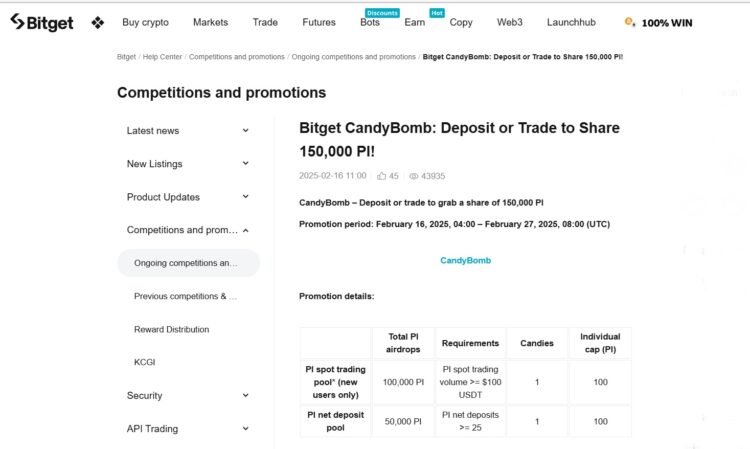Image resolution: width=750 pixels, height=449 pixels.
Task: Click PI net deposits >= 25 cell
Action: pos(470,421)
